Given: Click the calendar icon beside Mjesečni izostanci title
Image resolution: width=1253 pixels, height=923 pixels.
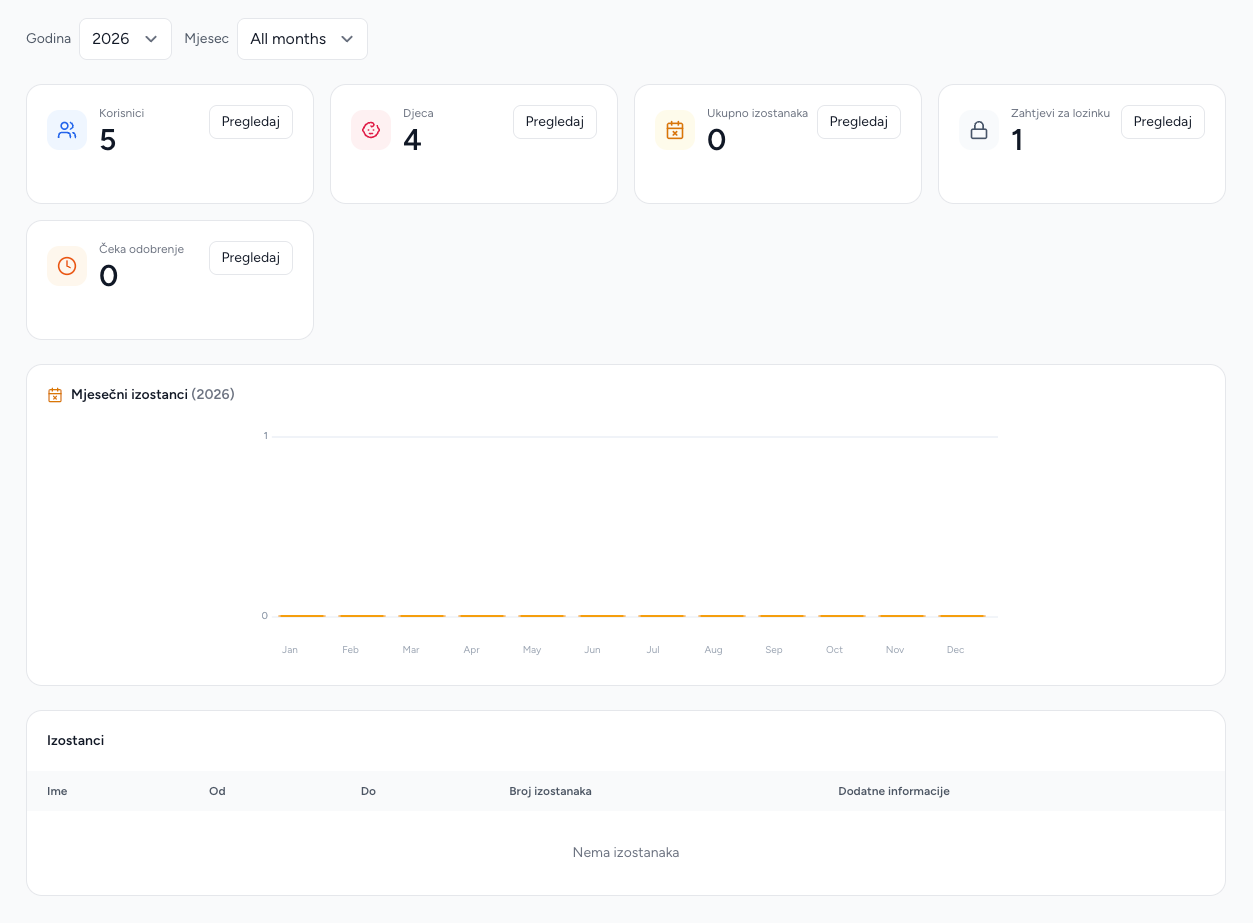Looking at the screenshot, I should pos(55,395).
